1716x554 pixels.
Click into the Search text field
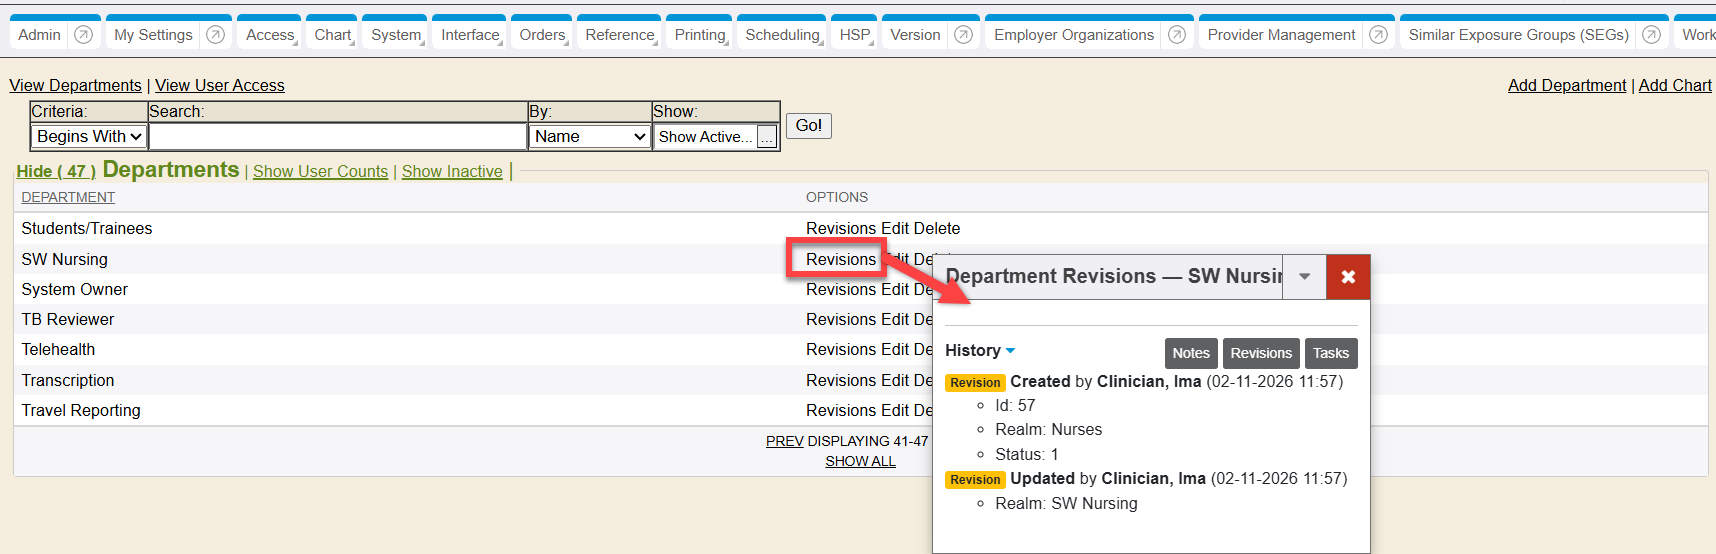pyautogui.click(x=337, y=136)
